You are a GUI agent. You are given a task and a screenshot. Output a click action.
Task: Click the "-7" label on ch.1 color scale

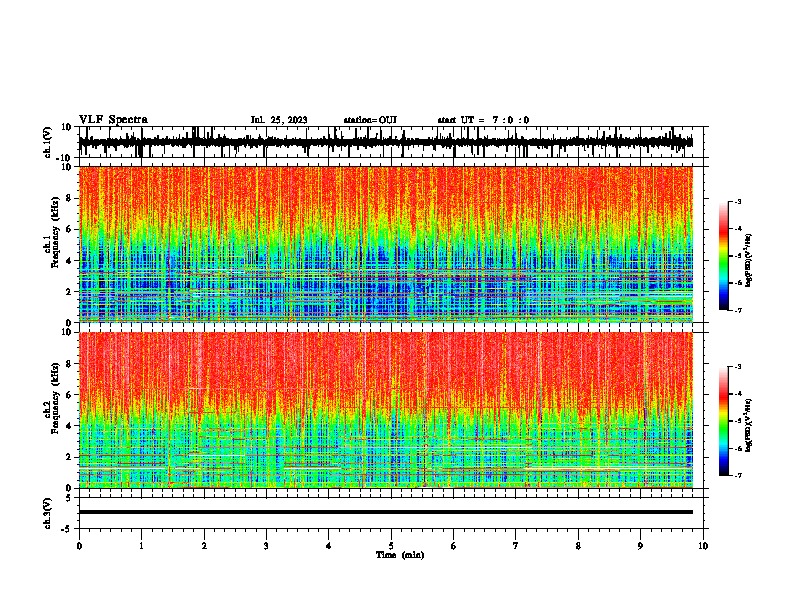(x=737, y=310)
